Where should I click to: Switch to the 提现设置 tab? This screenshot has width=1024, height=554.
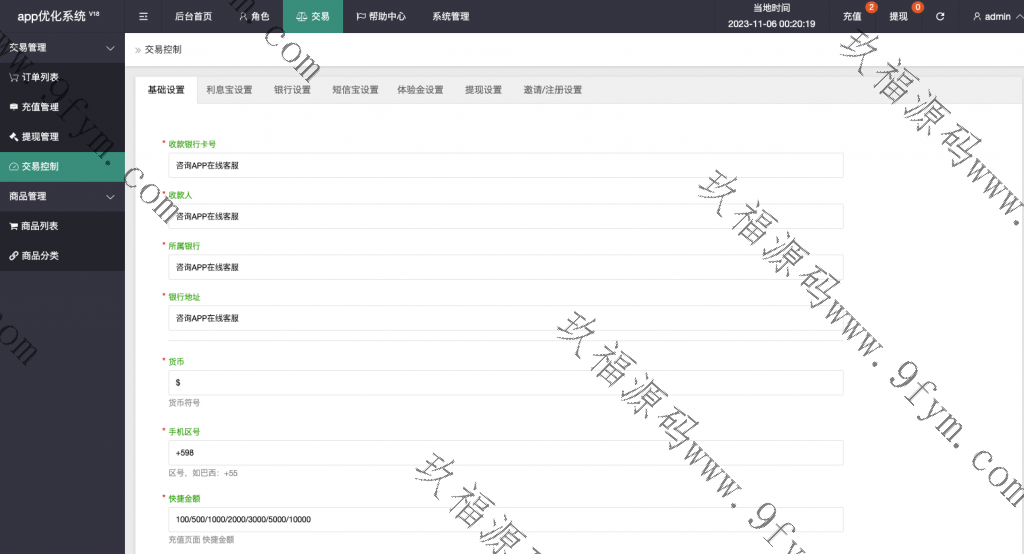[483, 90]
